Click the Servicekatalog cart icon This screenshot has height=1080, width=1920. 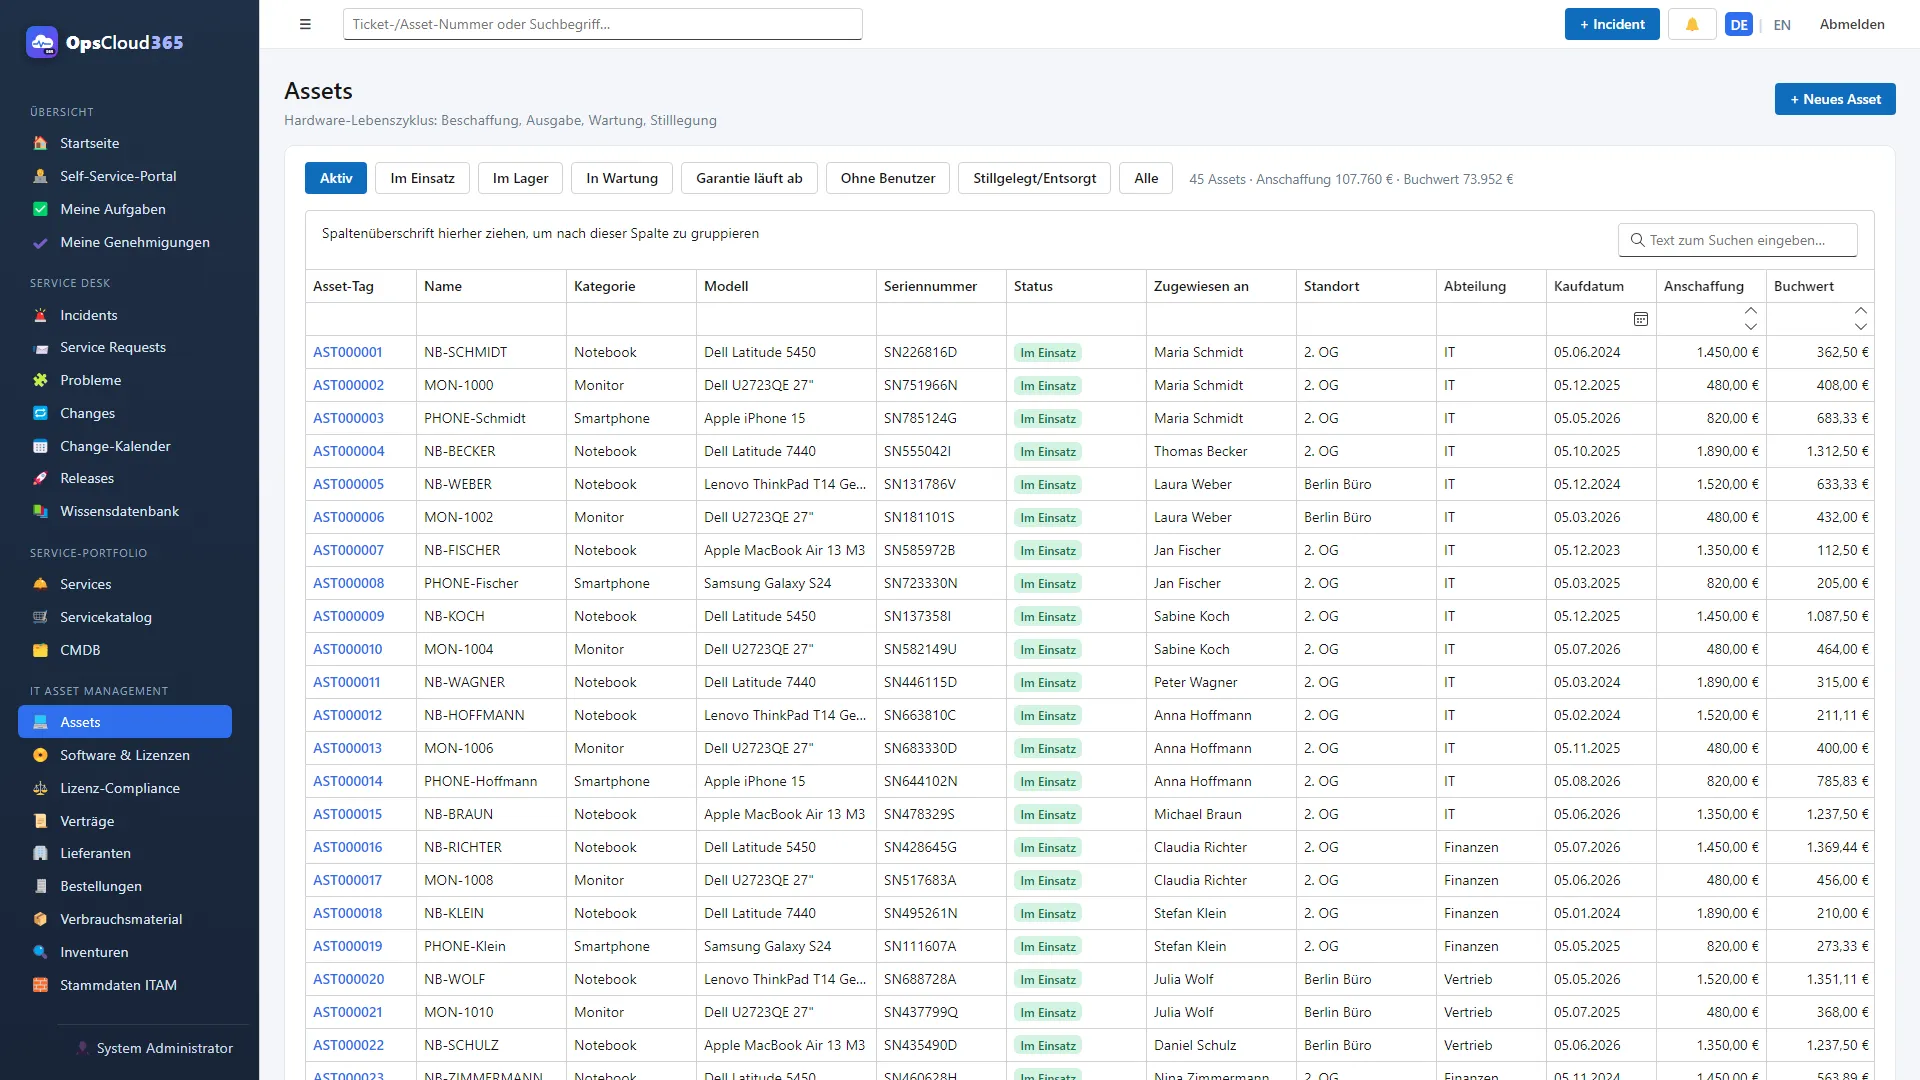point(40,617)
